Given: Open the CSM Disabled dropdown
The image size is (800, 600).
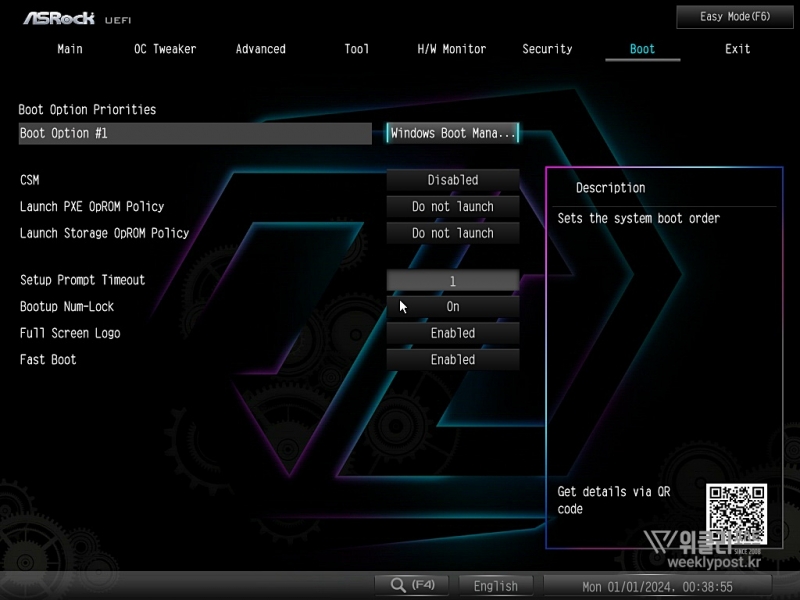Looking at the screenshot, I should (453, 180).
